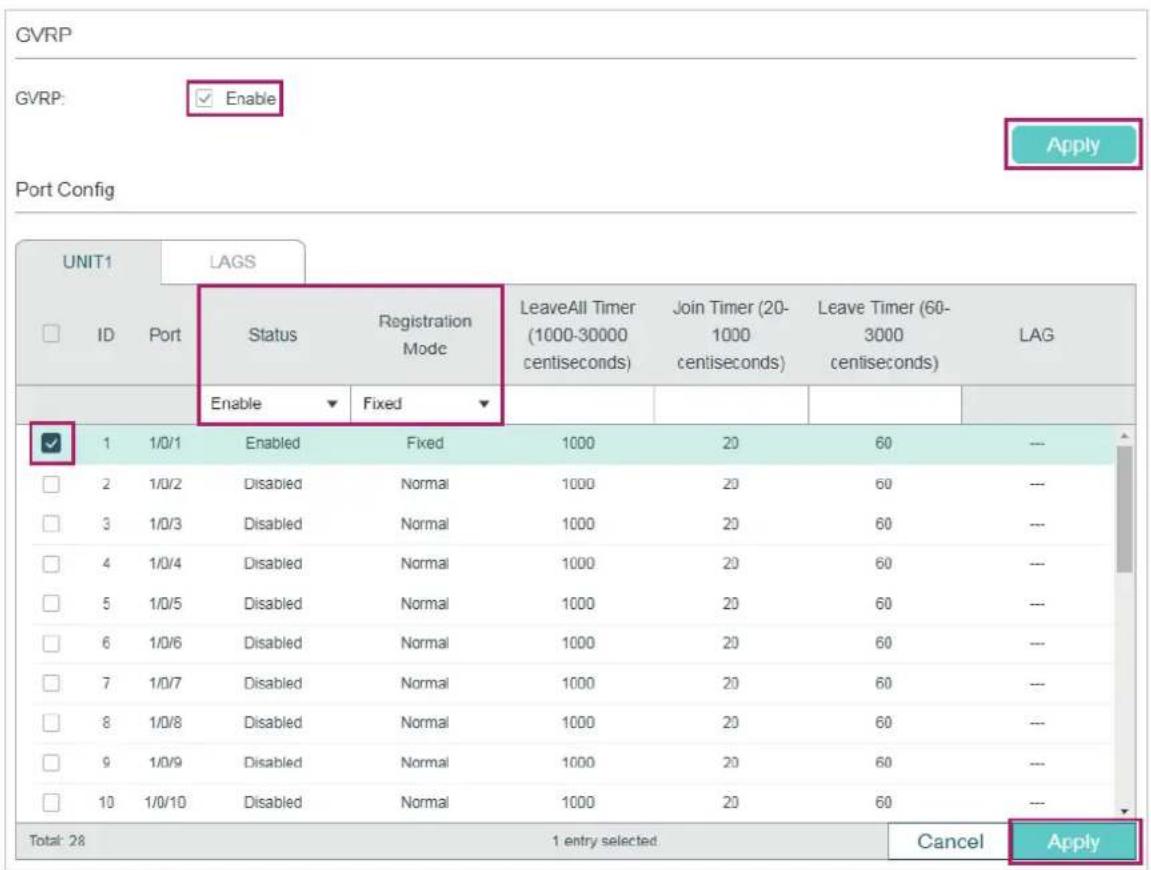The height and width of the screenshot is (870, 1151).
Task: Check the checkbox for port 1/0/6
Action: (x=51, y=644)
